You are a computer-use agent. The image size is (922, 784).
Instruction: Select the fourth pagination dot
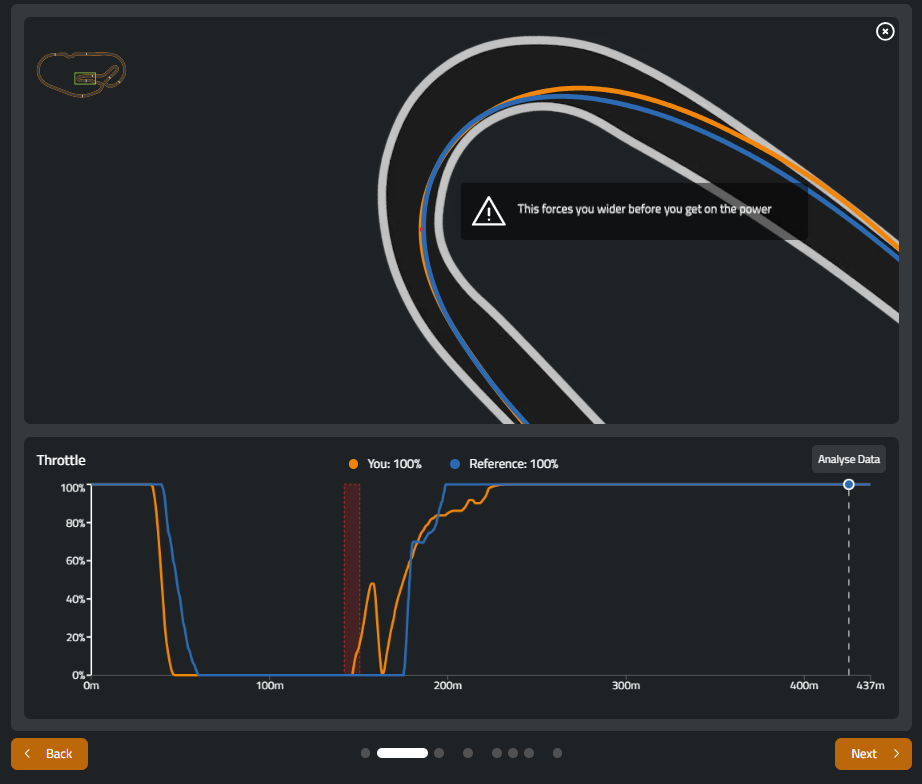click(468, 753)
